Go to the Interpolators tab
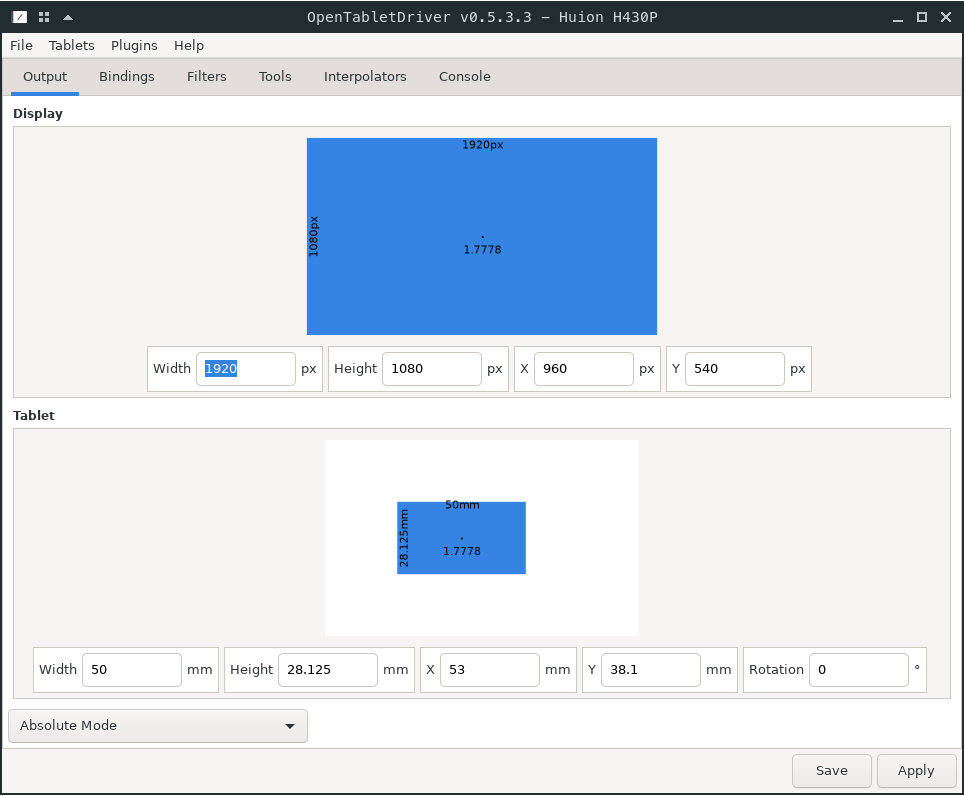 pyautogui.click(x=365, y=77)
